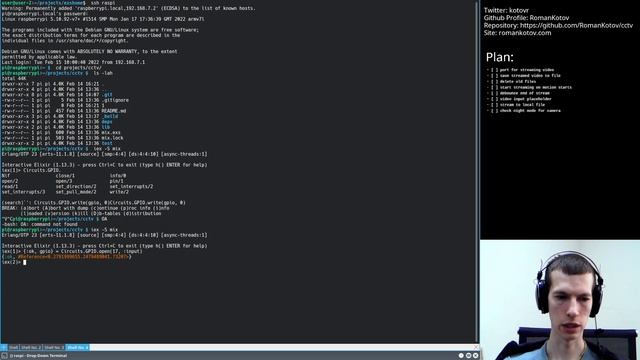Switch to the Shell No. 2 tab
The image size is (640, 360).
[31, 347]
